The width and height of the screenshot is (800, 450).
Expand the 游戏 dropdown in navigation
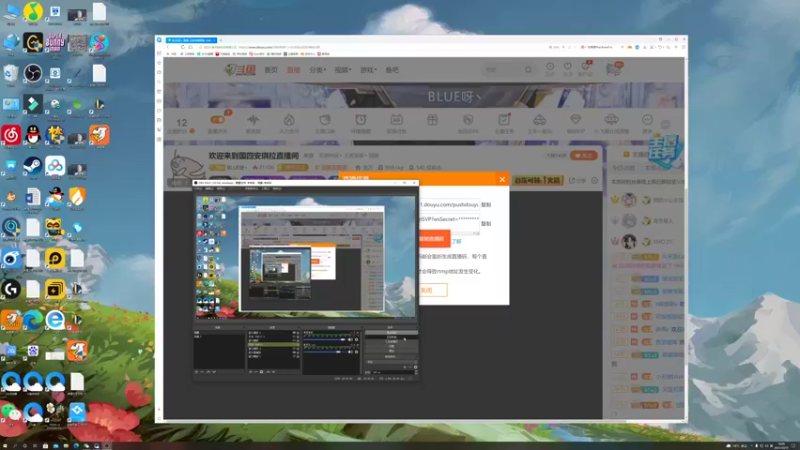point(368,70)
